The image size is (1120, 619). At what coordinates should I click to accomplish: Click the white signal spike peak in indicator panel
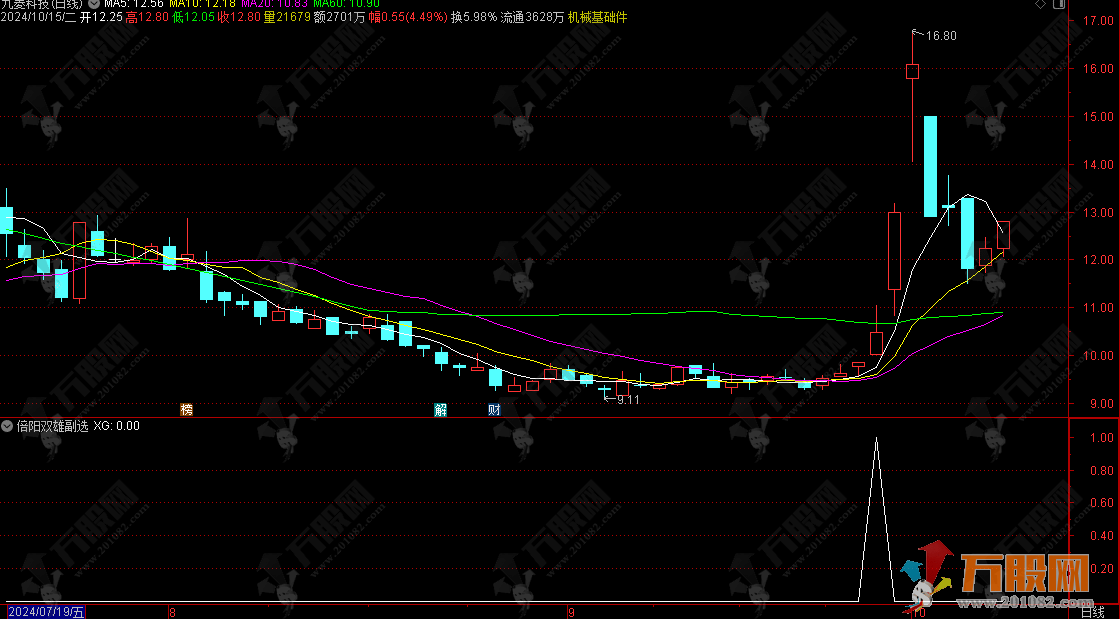point(876,439)
